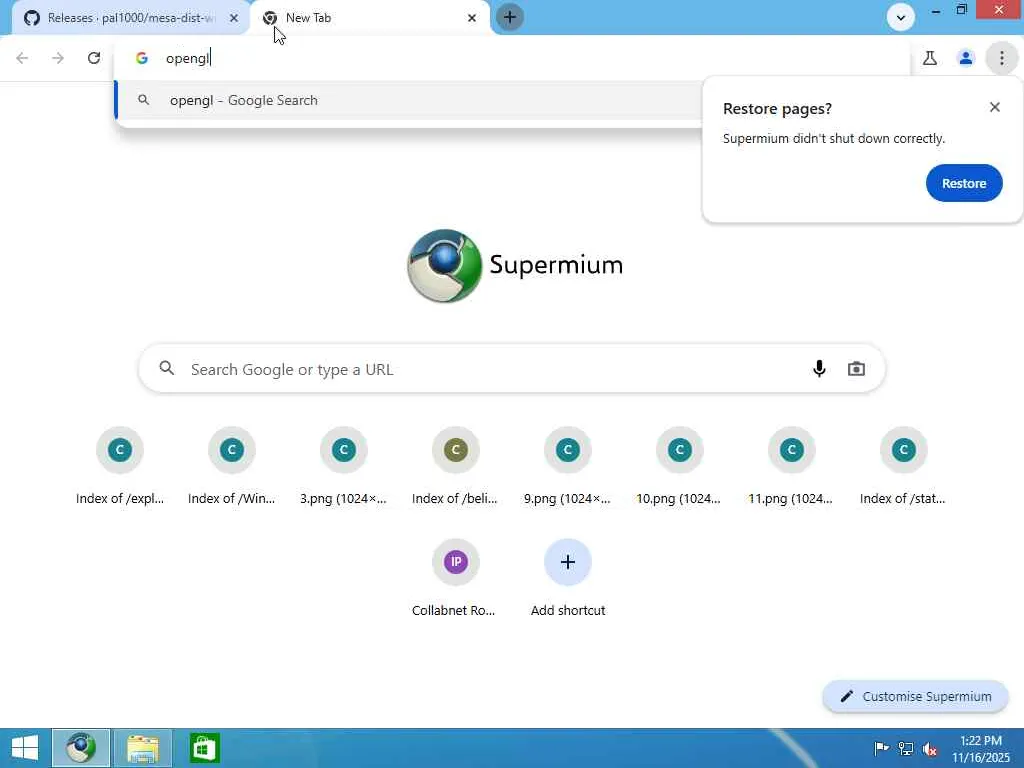
Task: Open the profile avatar button
Action: click(966, 58)
